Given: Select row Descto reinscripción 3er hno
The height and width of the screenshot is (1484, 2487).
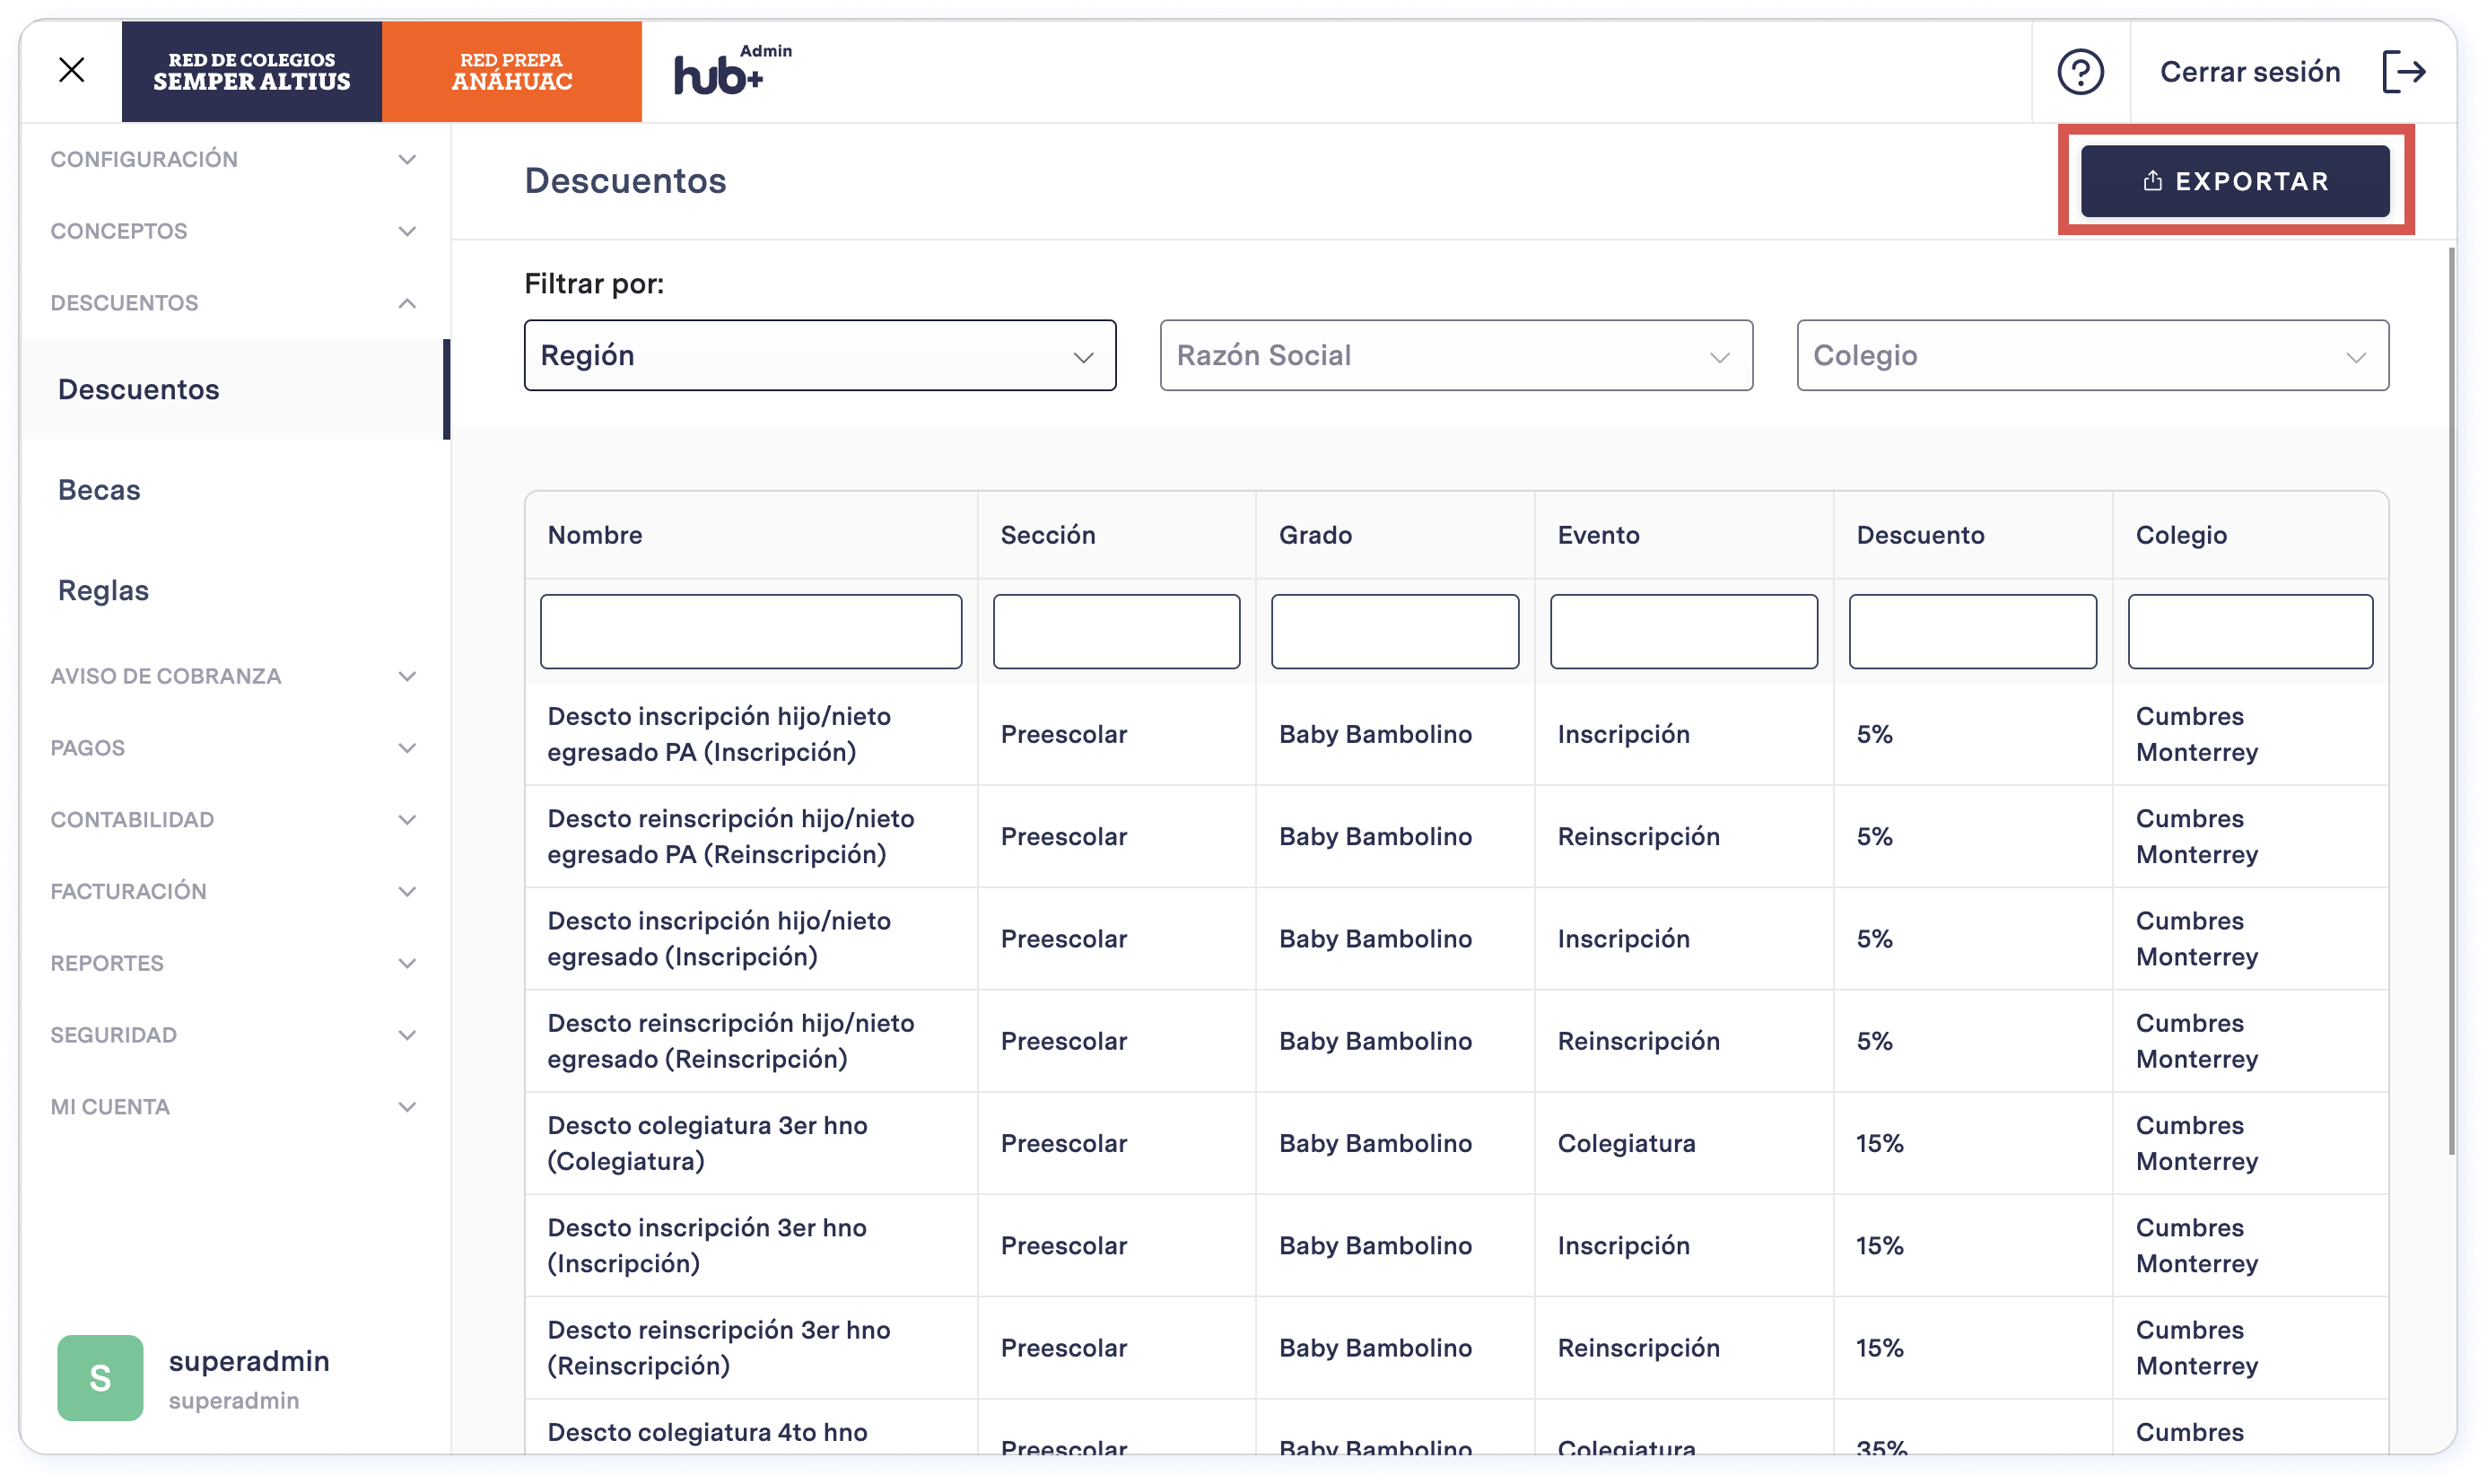Looking at the screenshot, I should point(1456,1348).
